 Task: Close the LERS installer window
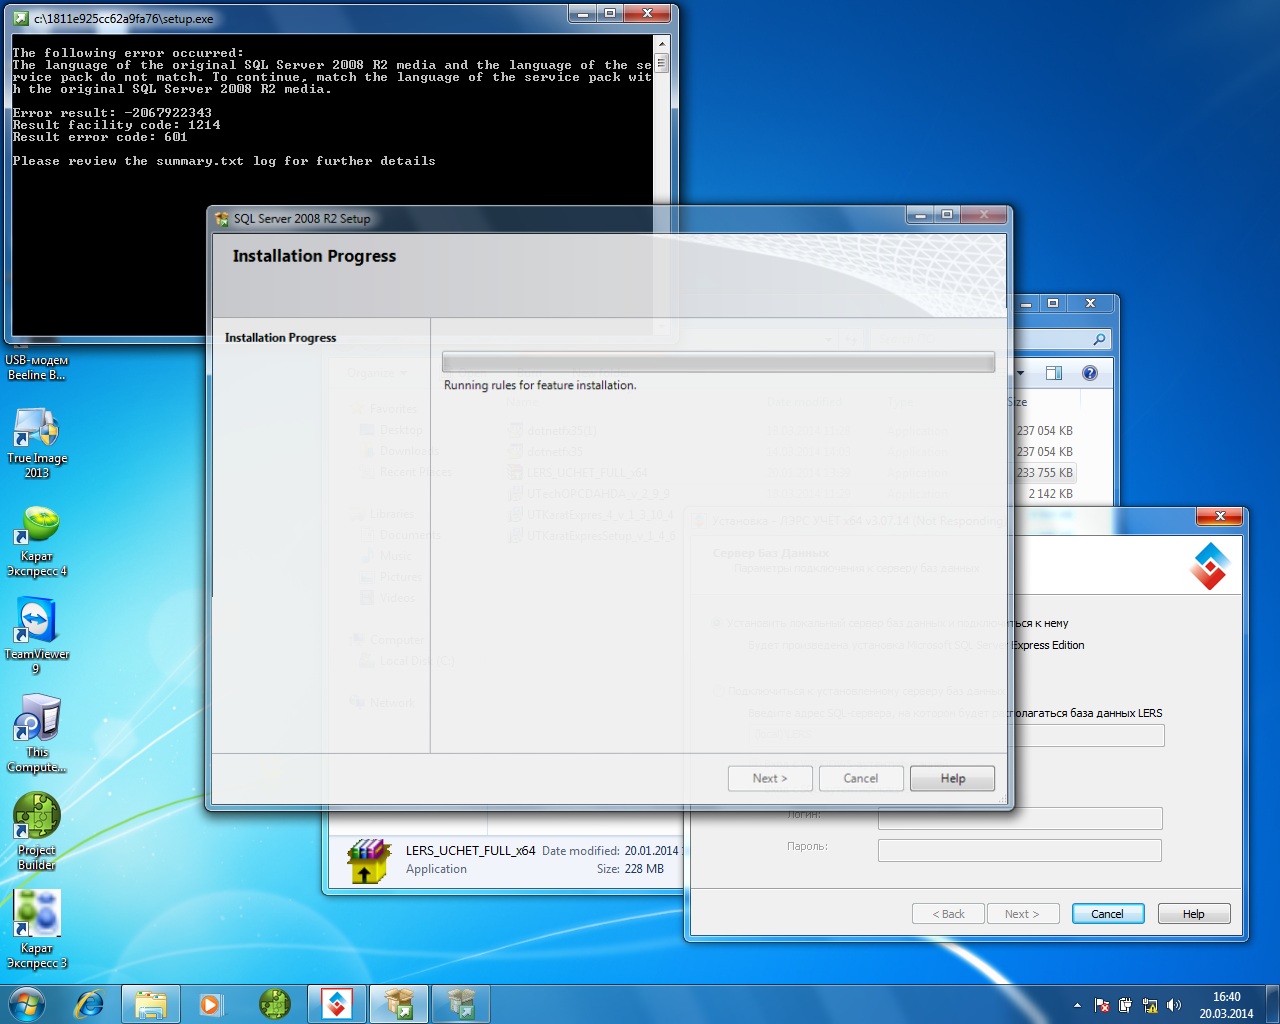click(1220, 516)
